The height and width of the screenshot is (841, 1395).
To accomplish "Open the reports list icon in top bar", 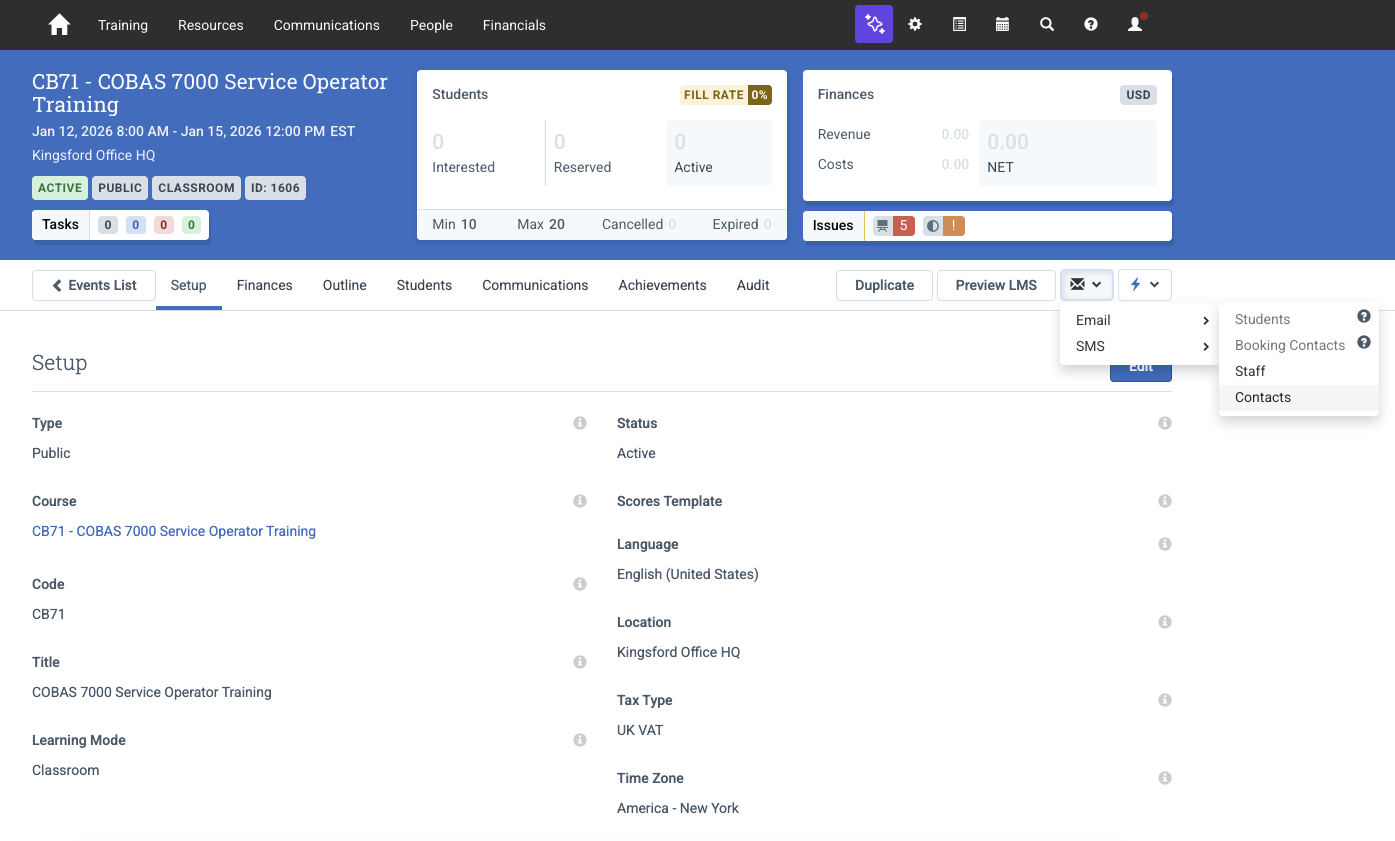I will pyautogui.click(x=959, y=25).
